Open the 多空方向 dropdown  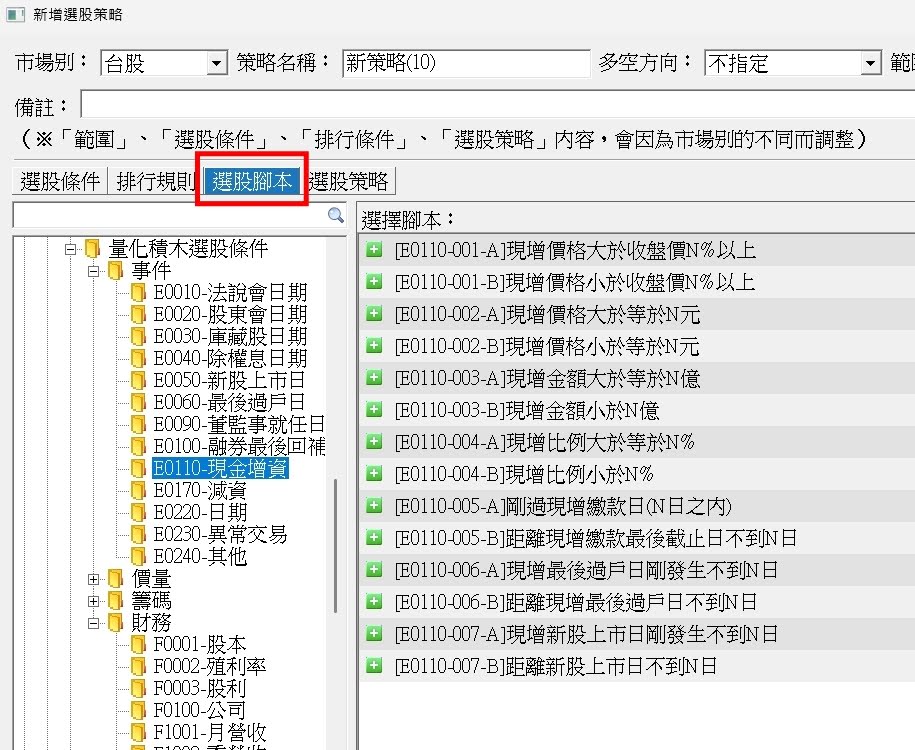point(870,64)
